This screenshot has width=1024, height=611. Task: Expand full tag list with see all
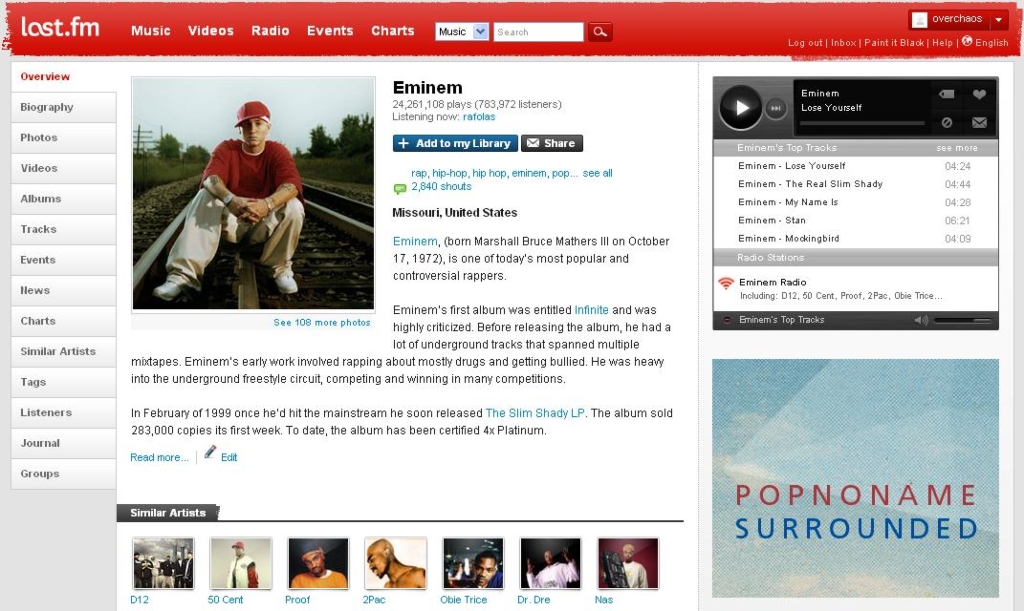coord(598,173)
